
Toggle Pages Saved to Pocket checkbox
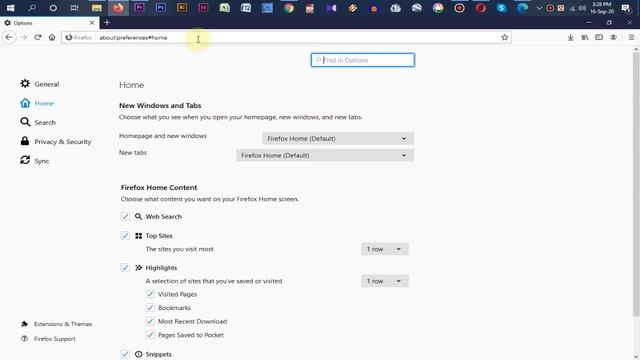[x=150, y=335]
